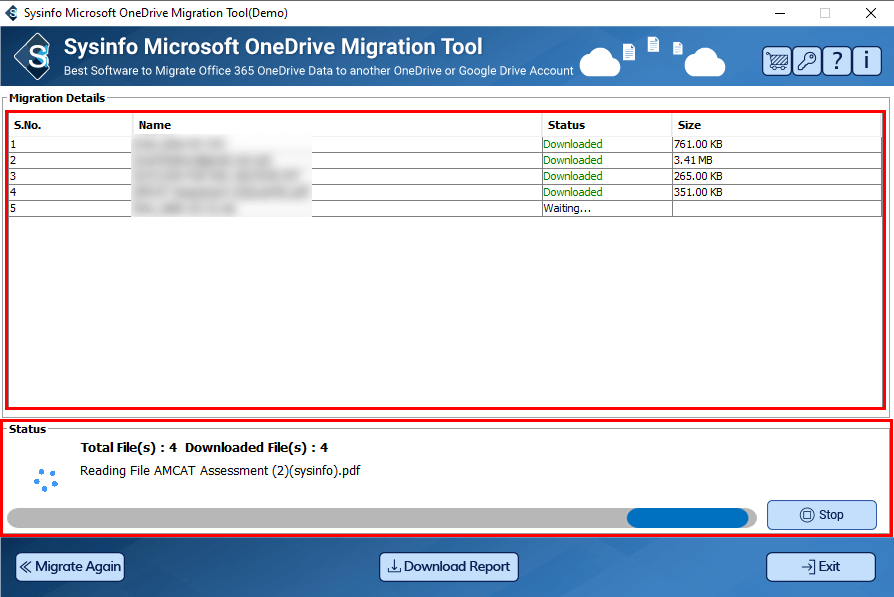The height and width of the screenshot is (597, 894).
Task: Click the S.No. column header
Action: tap(70, 125)
